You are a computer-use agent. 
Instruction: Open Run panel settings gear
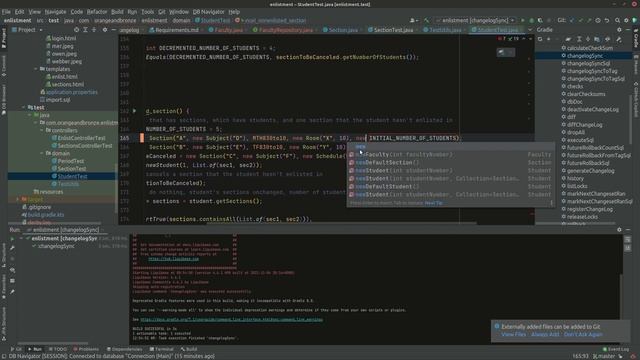[619, 230]
